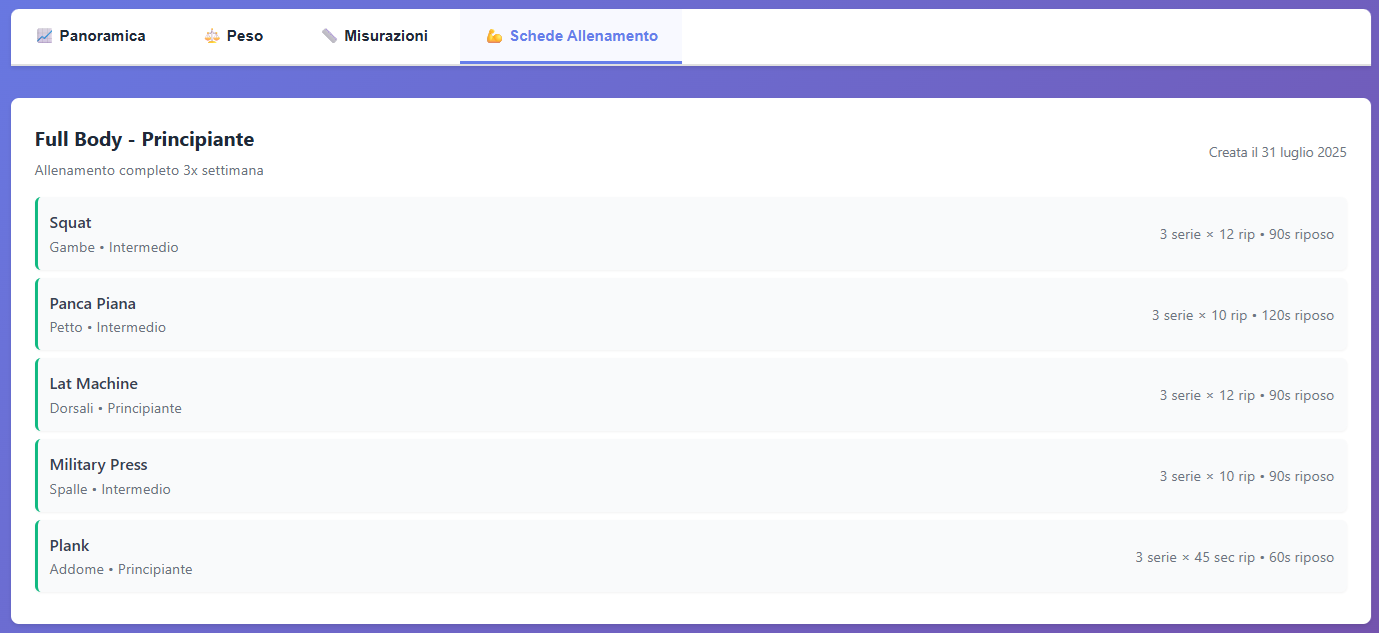The height and width of the screenshot is (633, 1379).
Task: Click the green accent bar of Panca Piana
Action: click(37, 314)
